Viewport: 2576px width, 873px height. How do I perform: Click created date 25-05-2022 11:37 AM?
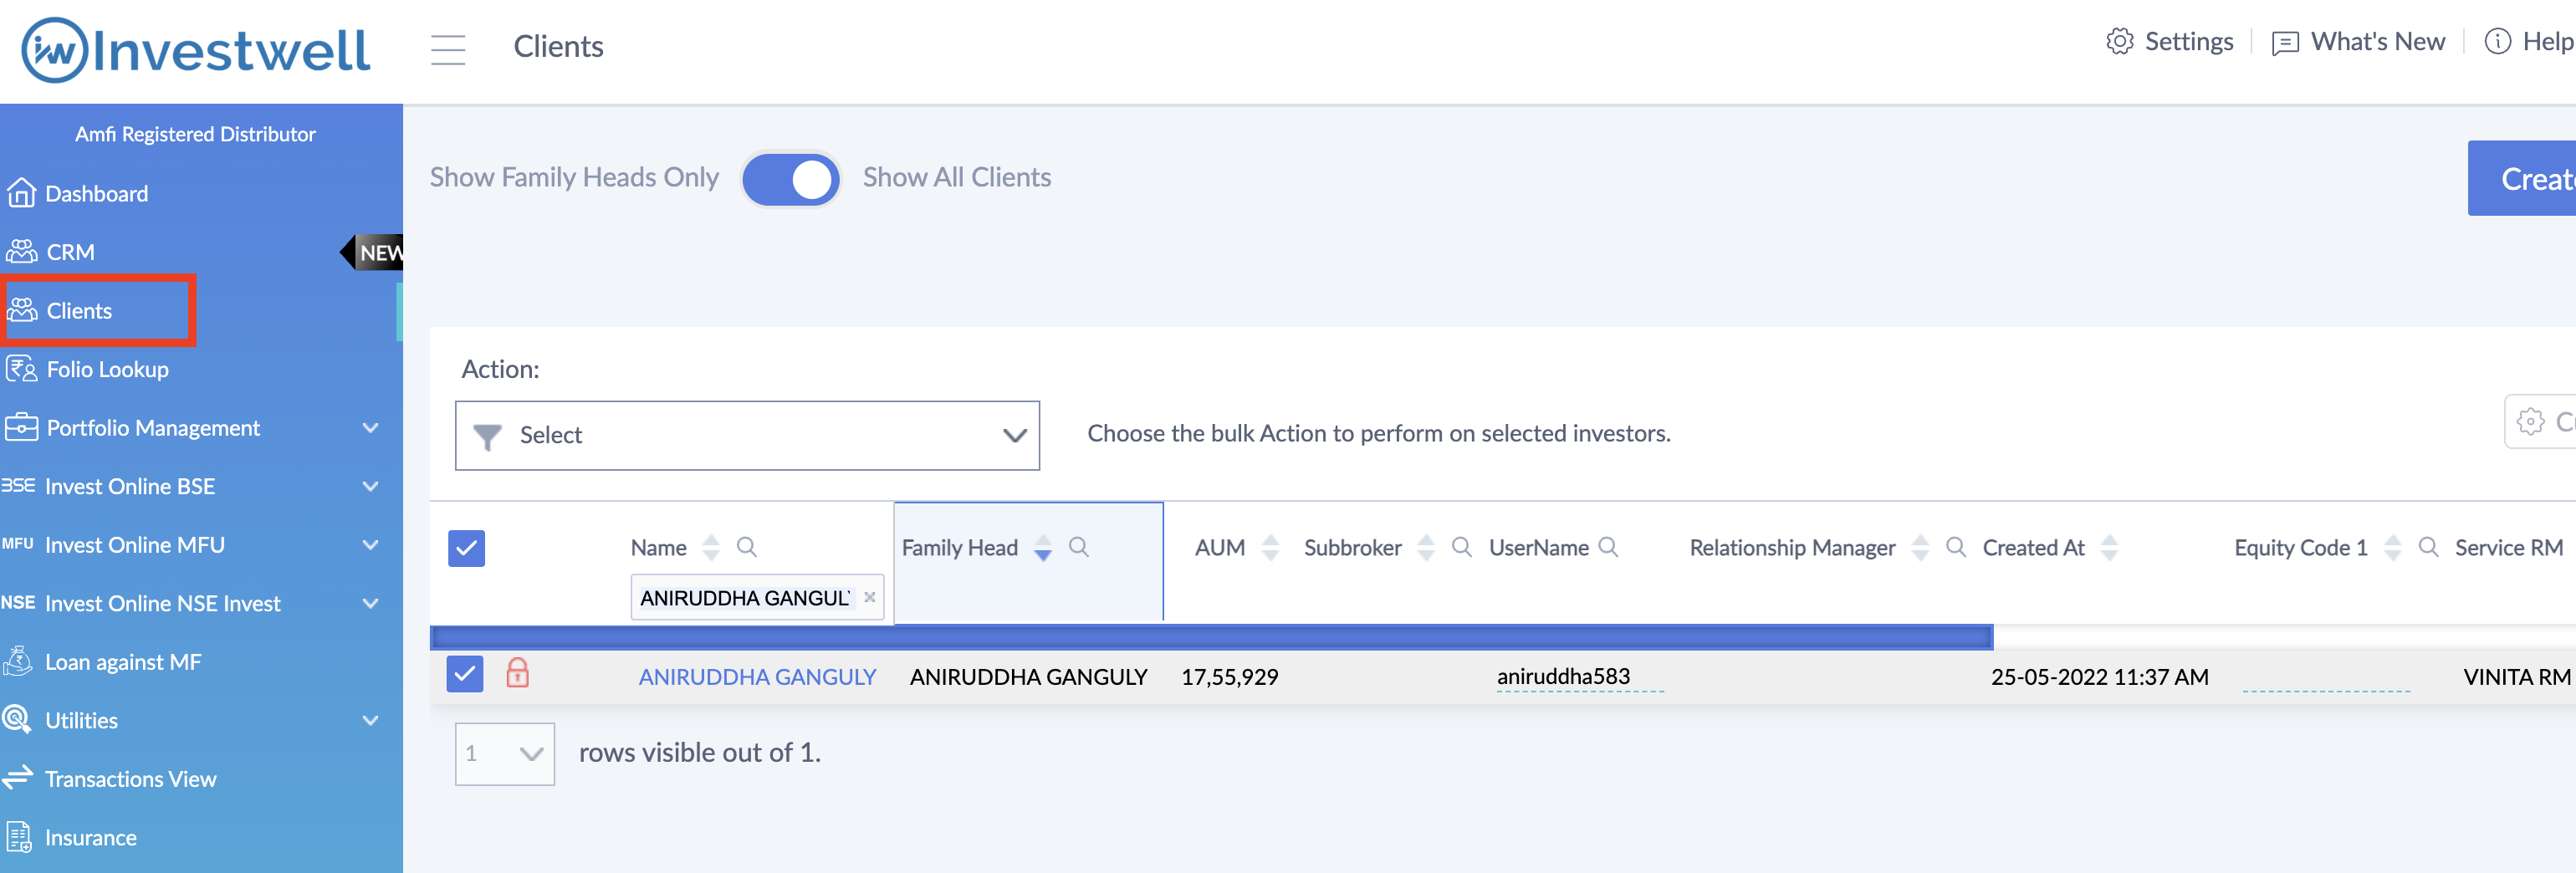(2099, 677)
